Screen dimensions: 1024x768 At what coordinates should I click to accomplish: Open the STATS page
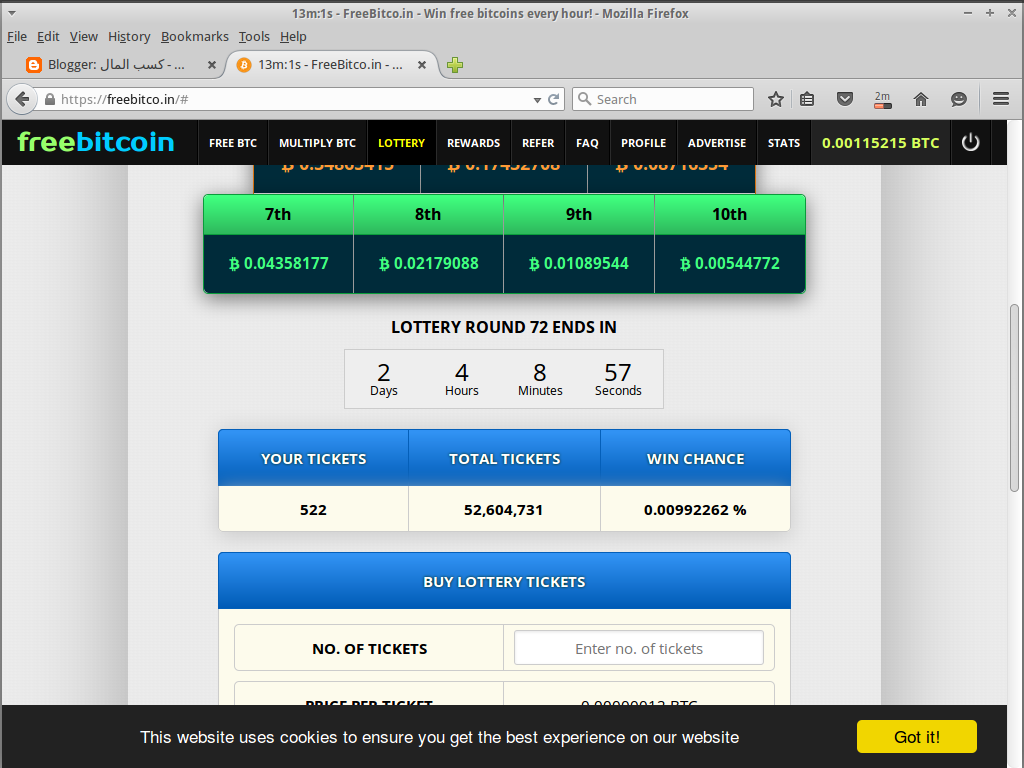(x=784, y=142)
